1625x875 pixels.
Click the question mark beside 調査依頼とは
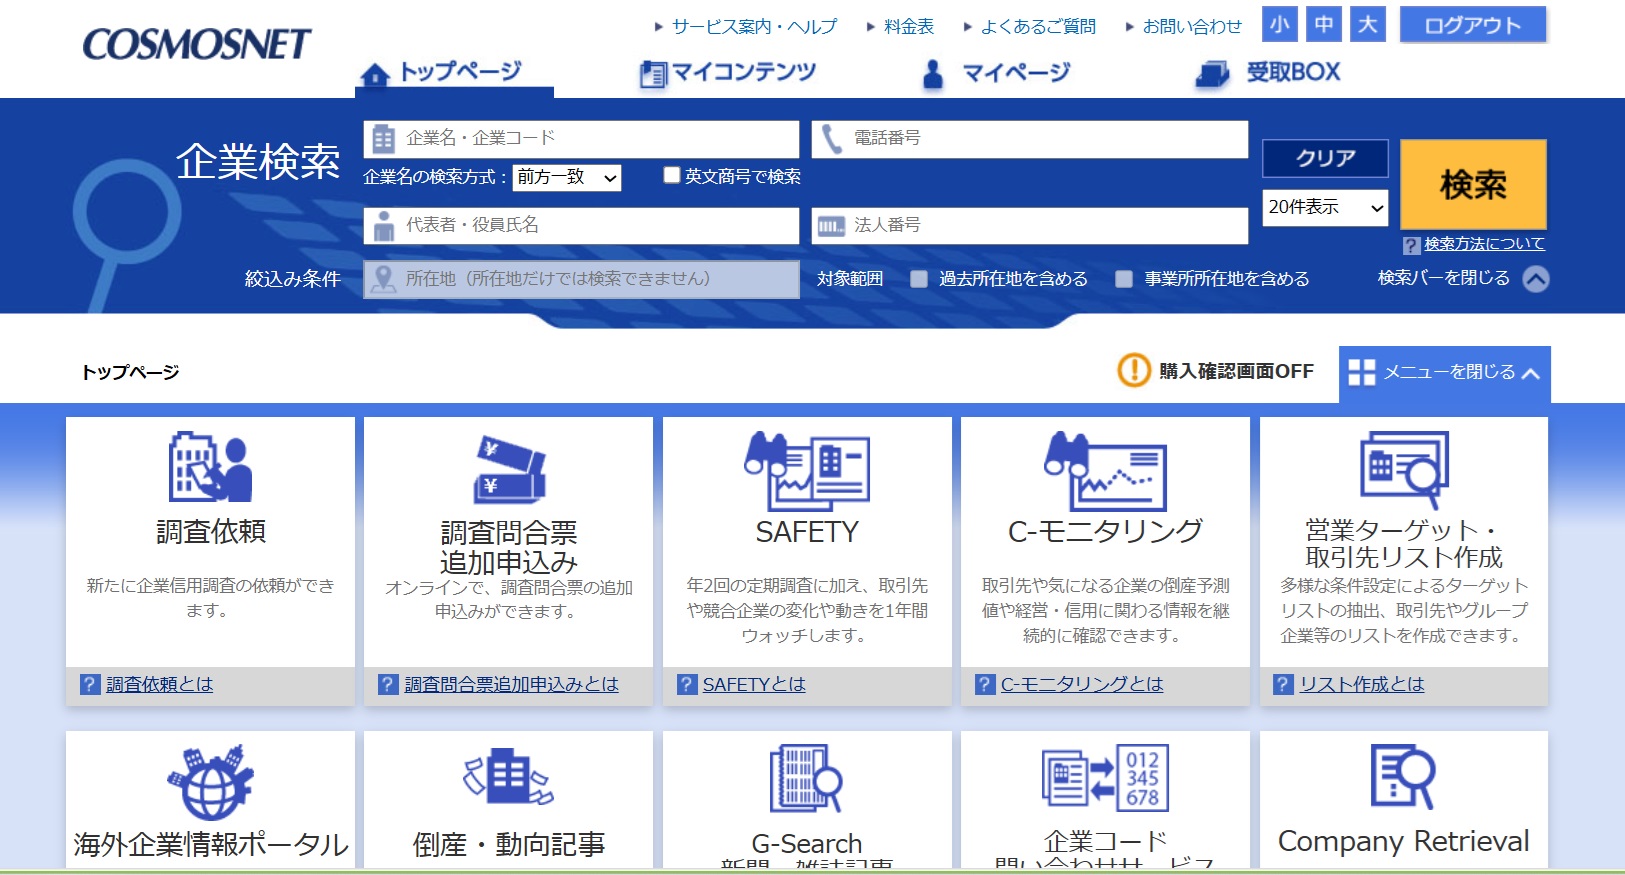click(x=90, y=684)
